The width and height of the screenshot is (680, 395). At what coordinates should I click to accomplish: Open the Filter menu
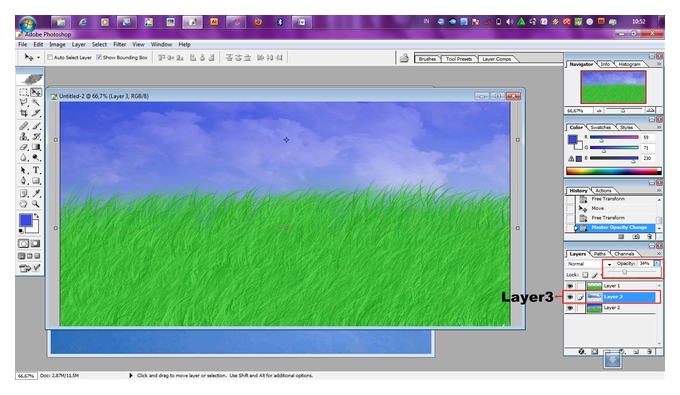120,44
